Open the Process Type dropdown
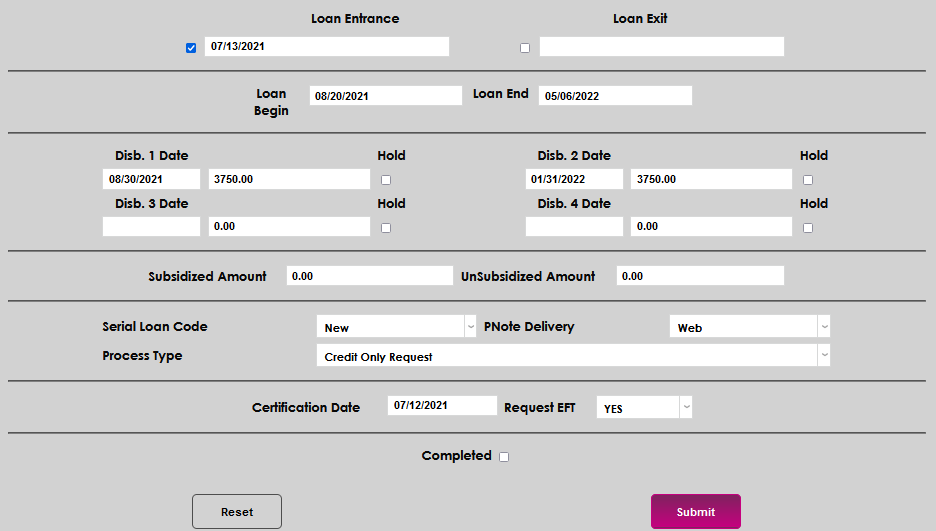Screen dimensions: 936x531 573,356
